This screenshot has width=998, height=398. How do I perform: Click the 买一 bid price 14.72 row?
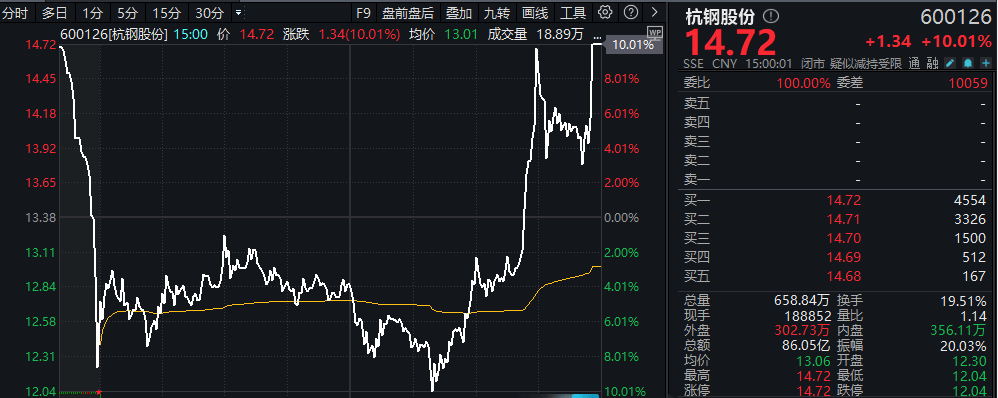click(837, 201)
